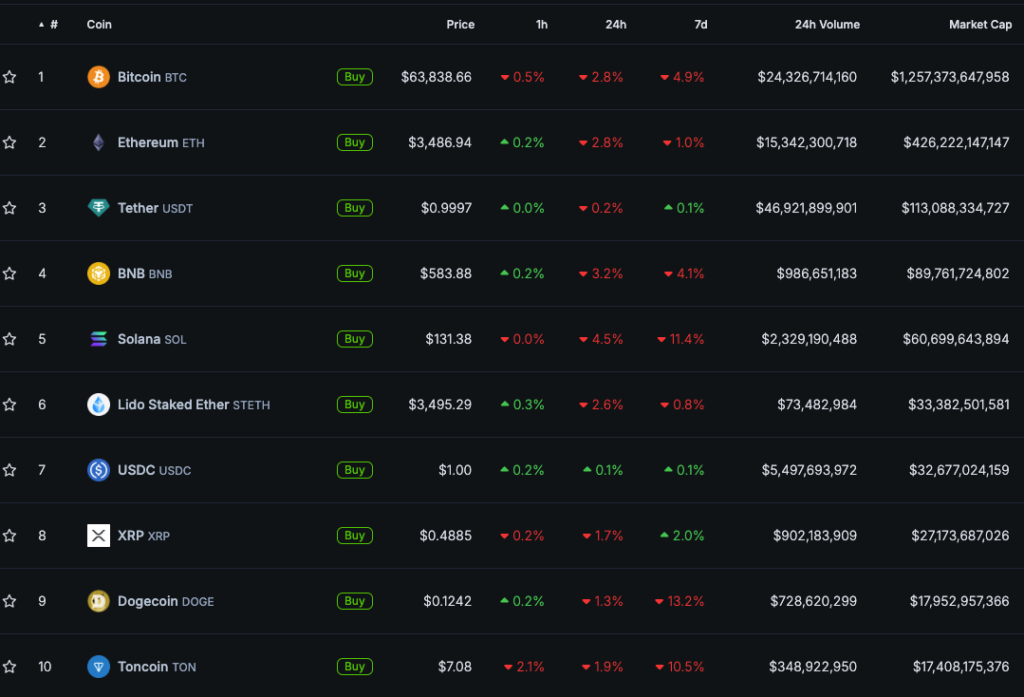Sort table by Market Cap header

pyautogui.click(x=979, y=24)
